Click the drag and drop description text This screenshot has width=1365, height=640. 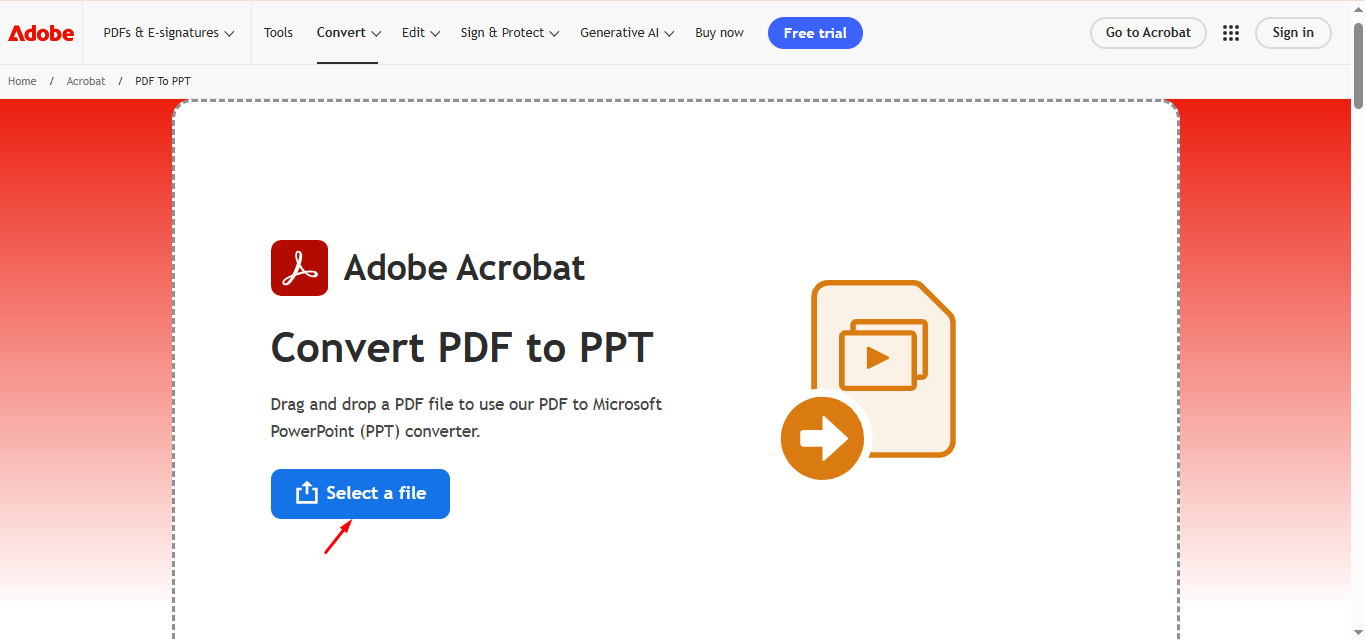pyautogui.click(x=466, y=418)
